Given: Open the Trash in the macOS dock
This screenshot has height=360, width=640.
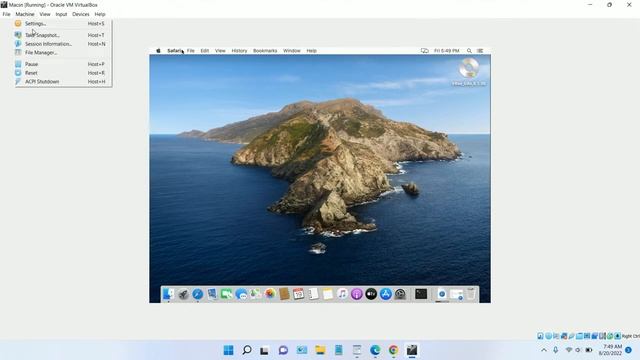Looking at the screenshot, I should point(471,294).
